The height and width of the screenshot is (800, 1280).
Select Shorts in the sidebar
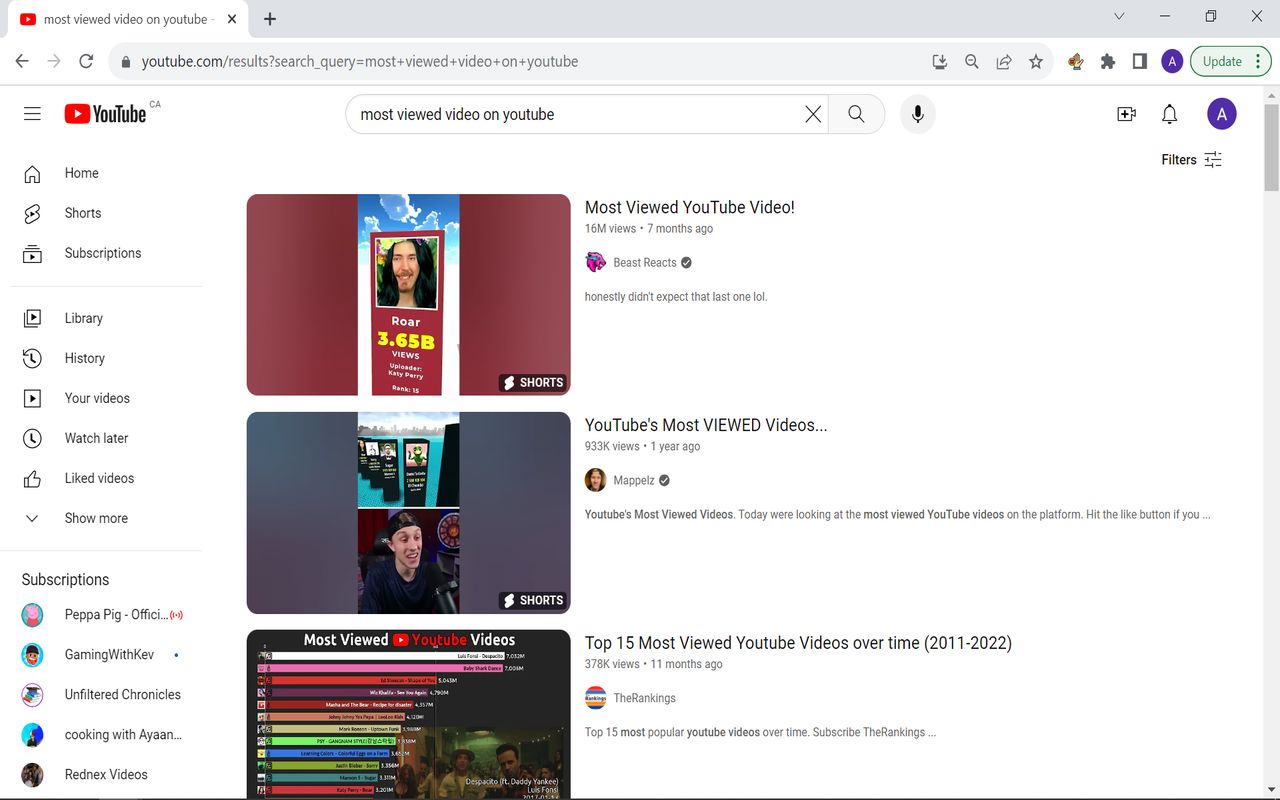coord(82,213)
